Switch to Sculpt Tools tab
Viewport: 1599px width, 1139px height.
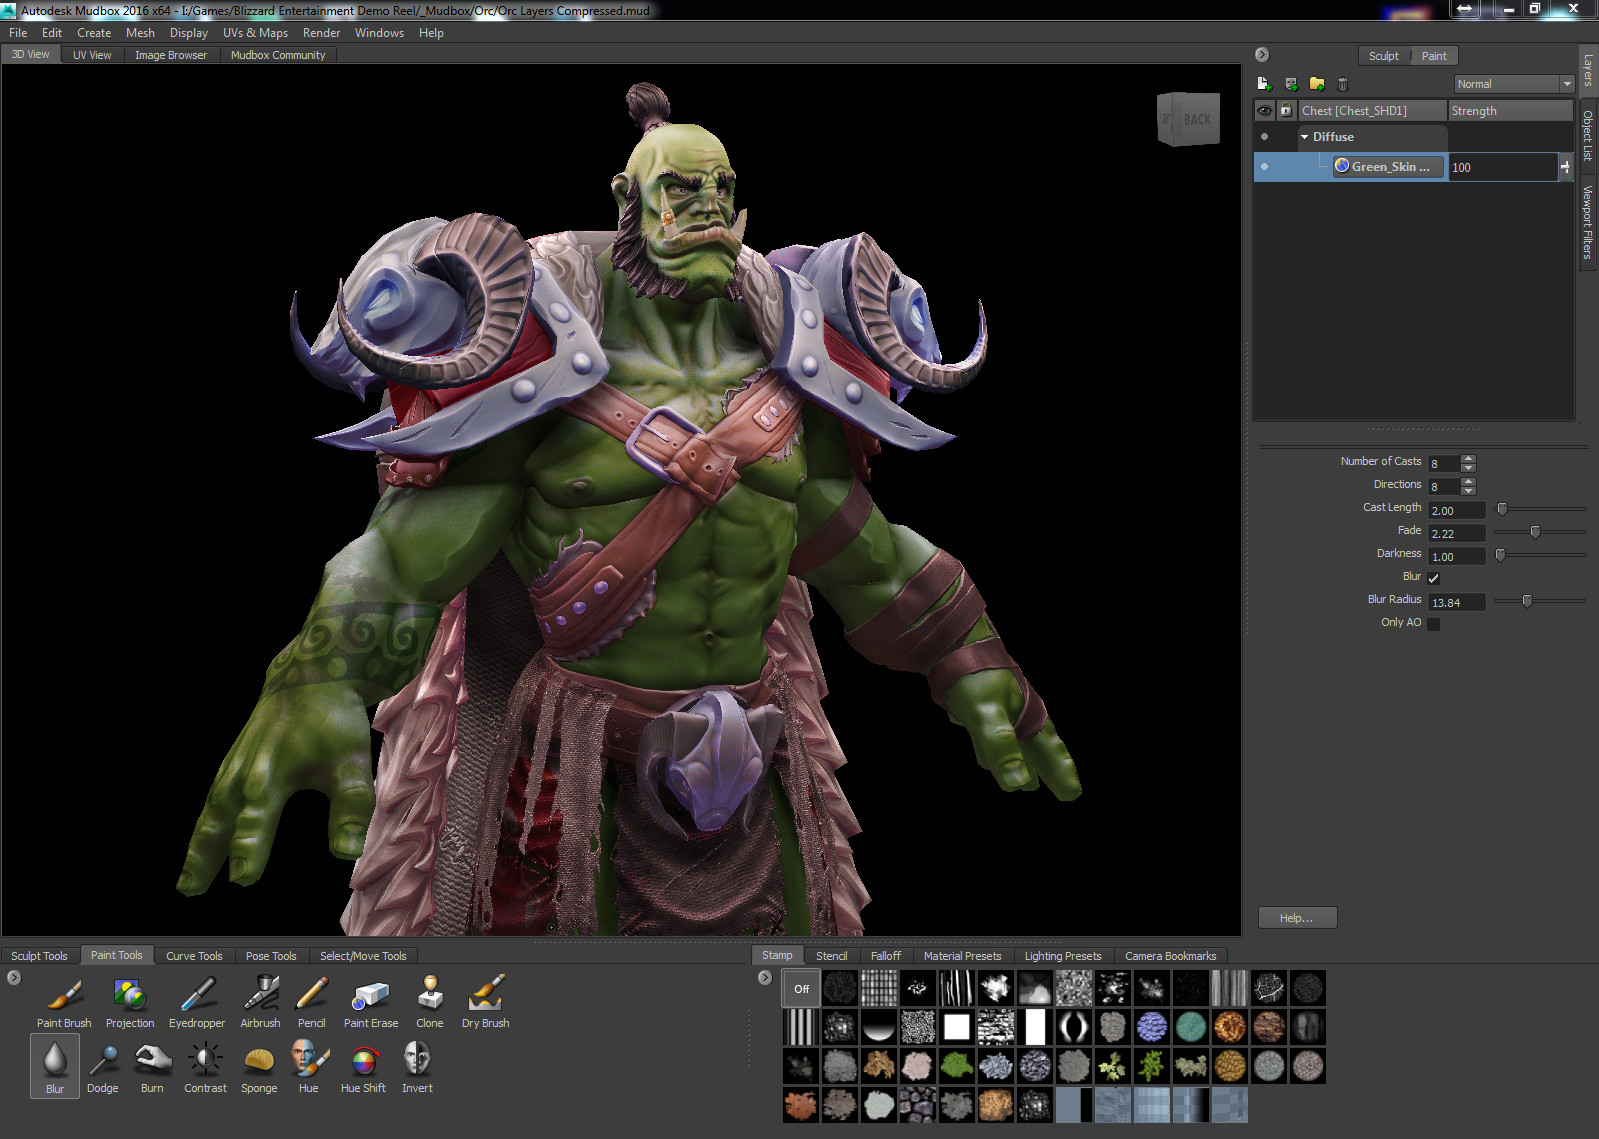tap(40, 956)
